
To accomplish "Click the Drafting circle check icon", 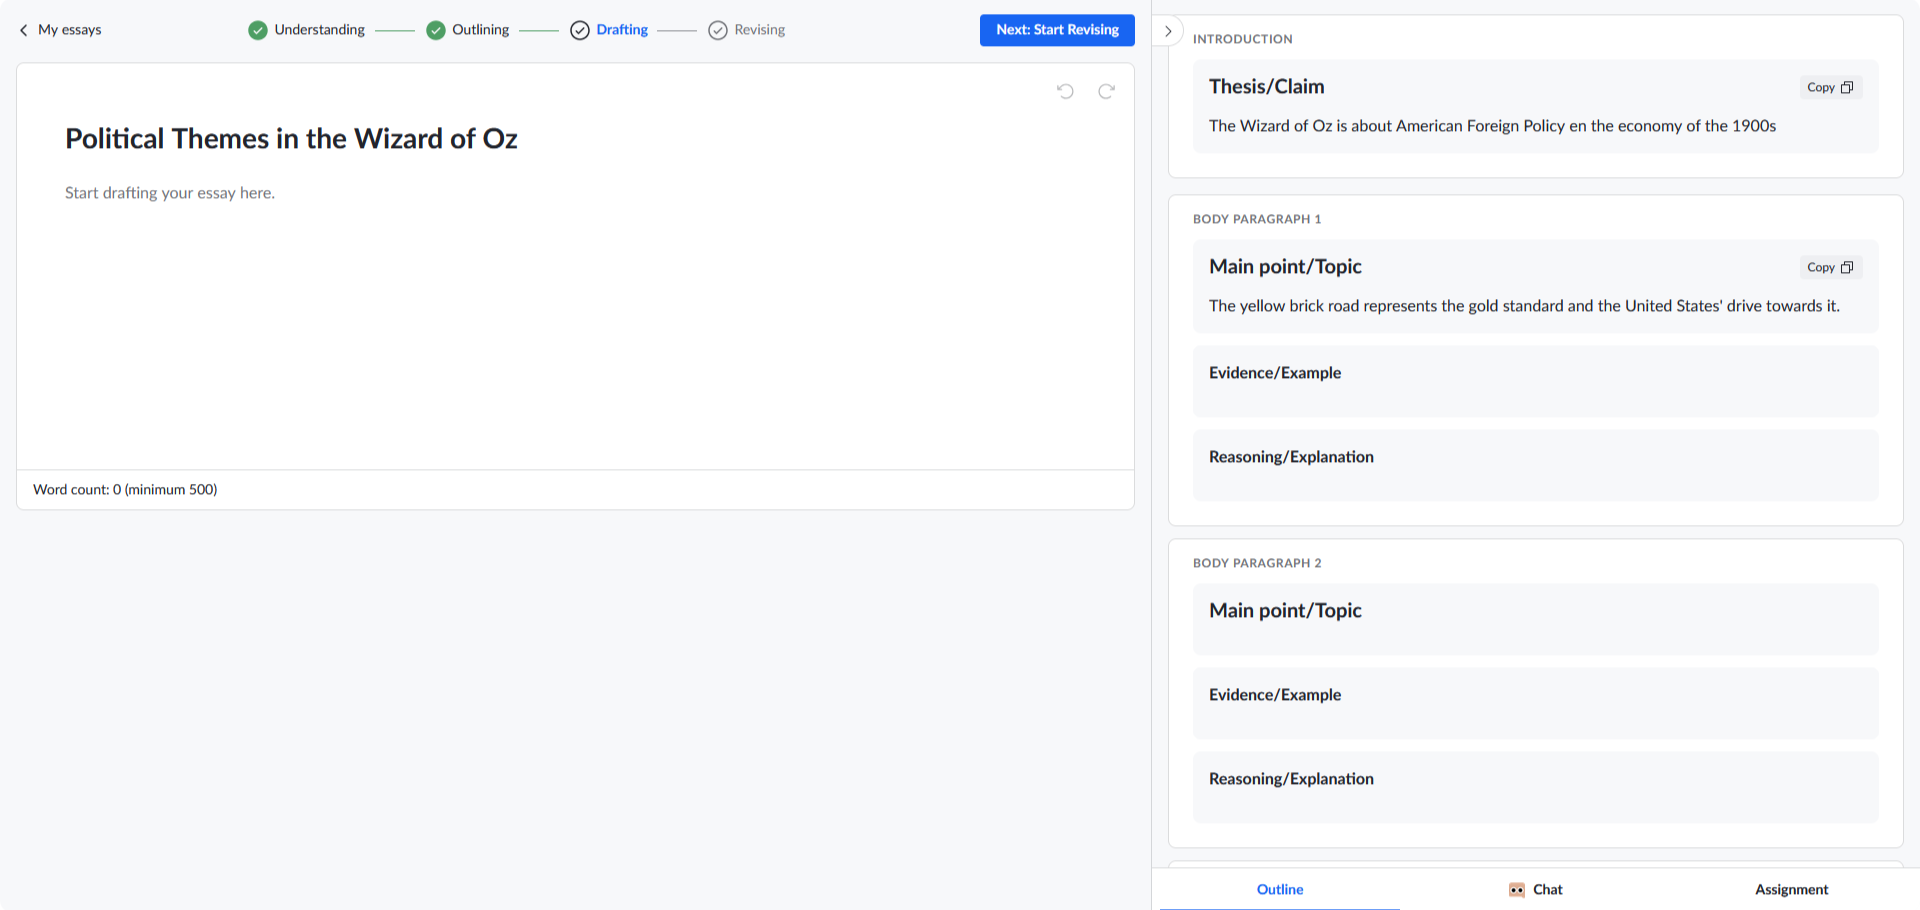I will (x=580, y=30).
